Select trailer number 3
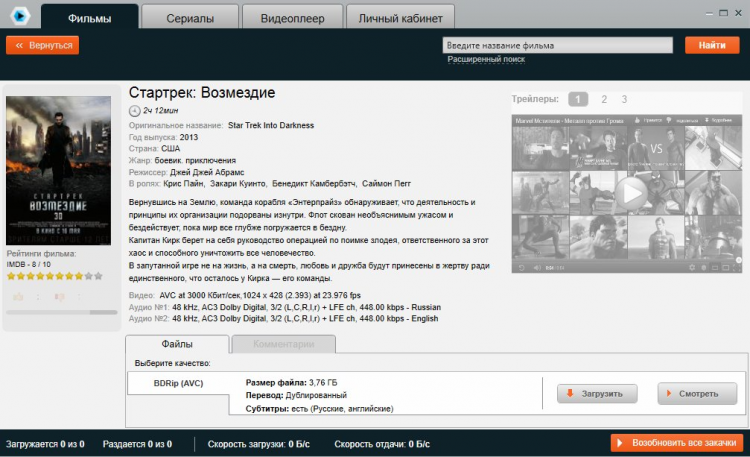Screen dimensions: 750x457 click(x=624, y=99)
